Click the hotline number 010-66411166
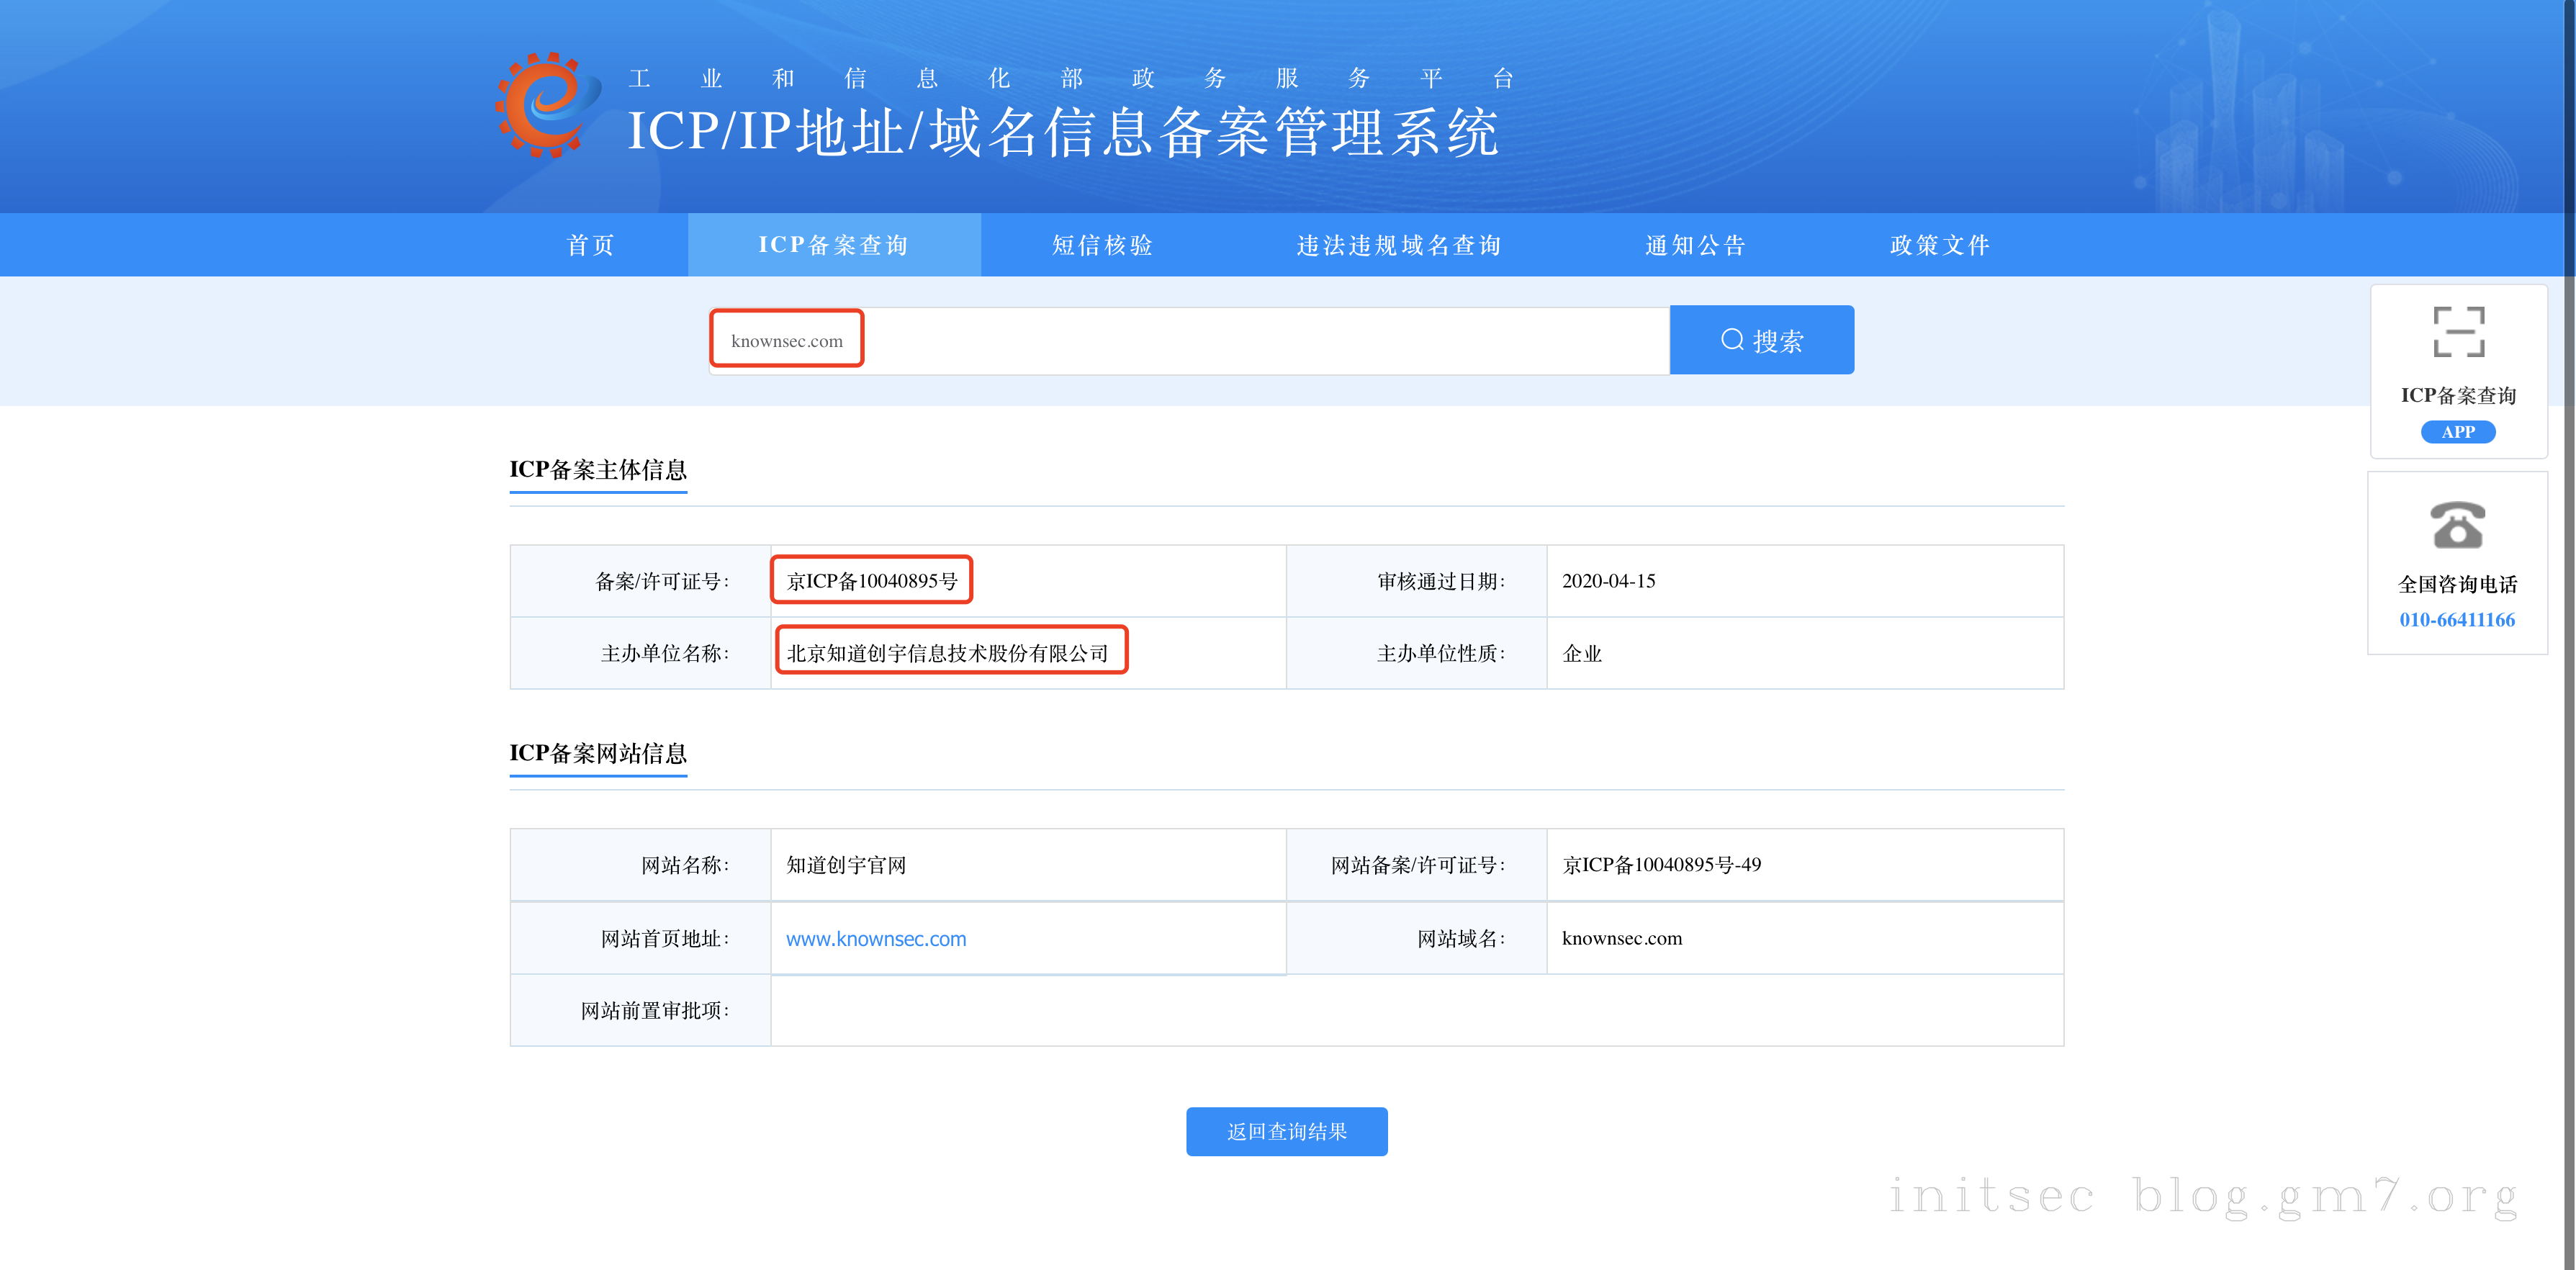2576x1270 pixels. click(x=2457, y=620)
